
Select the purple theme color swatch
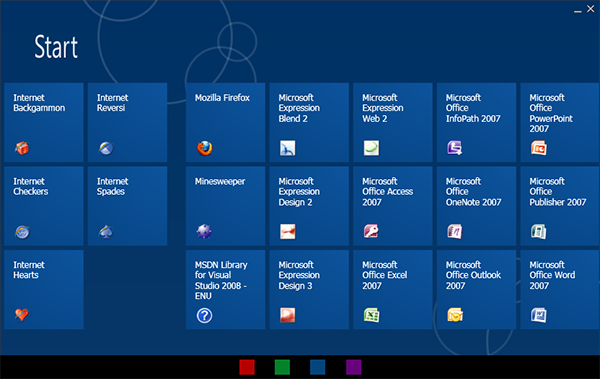click(x=354, y=367)
